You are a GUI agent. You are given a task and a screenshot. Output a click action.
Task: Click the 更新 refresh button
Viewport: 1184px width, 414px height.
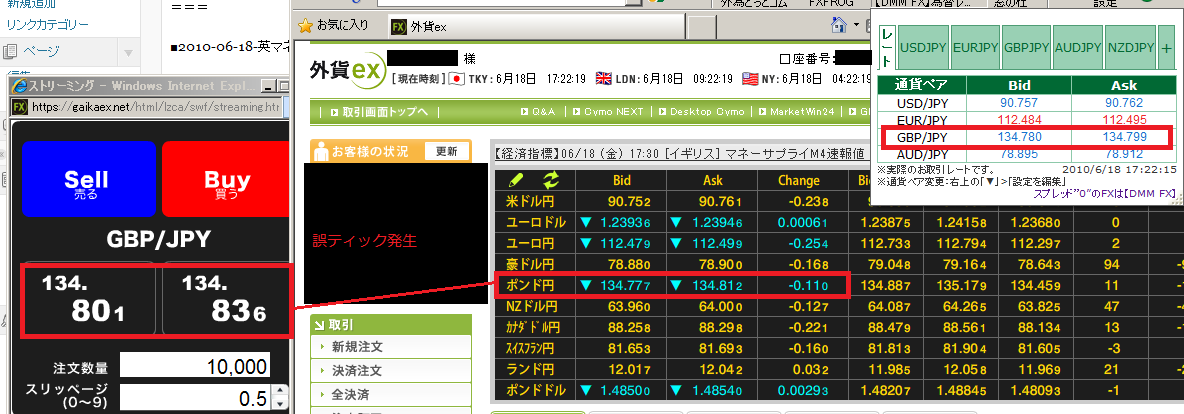click(x=446, y=152)
